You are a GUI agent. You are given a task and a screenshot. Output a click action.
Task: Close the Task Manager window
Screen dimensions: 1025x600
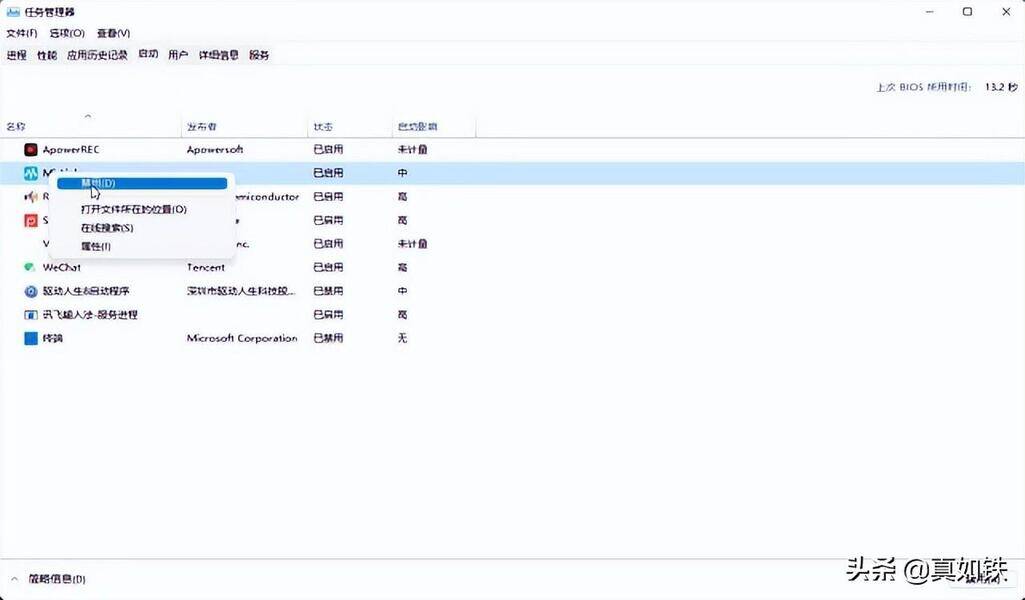(x=1006, y=12)
